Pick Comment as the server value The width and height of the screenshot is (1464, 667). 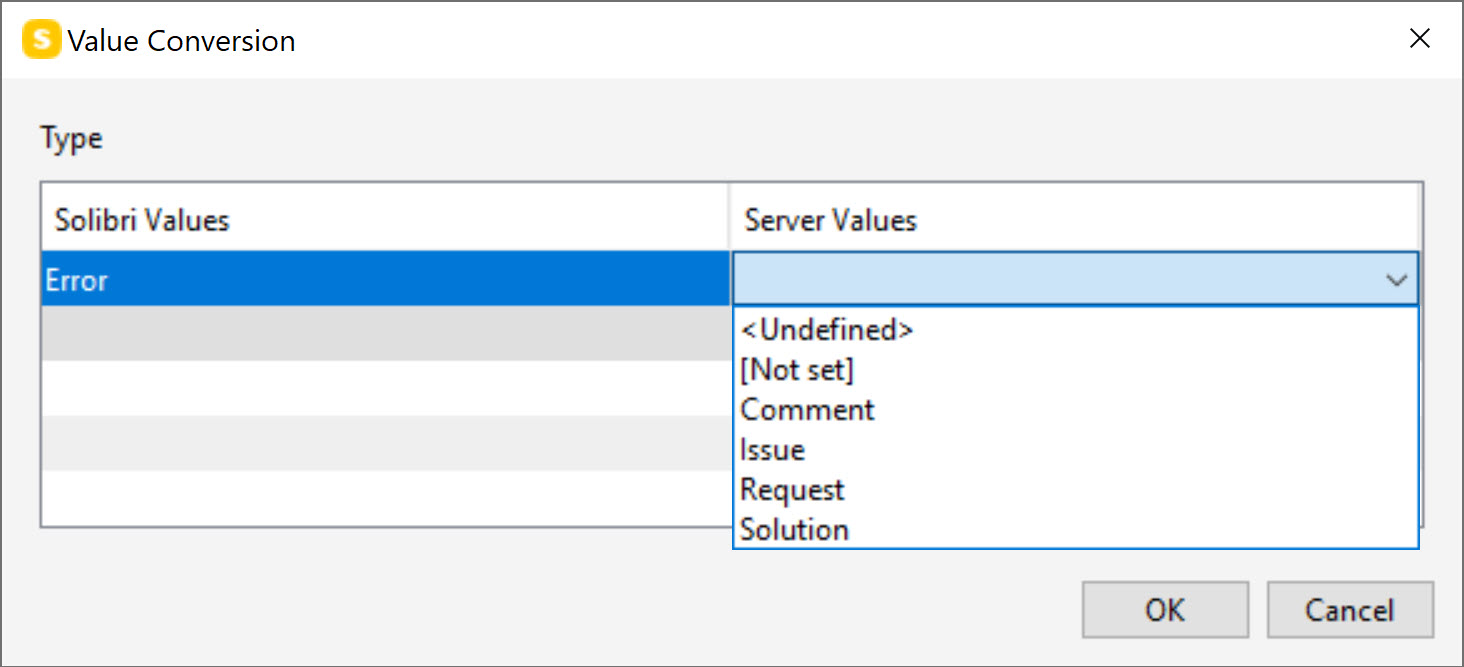click(1075, 410)
